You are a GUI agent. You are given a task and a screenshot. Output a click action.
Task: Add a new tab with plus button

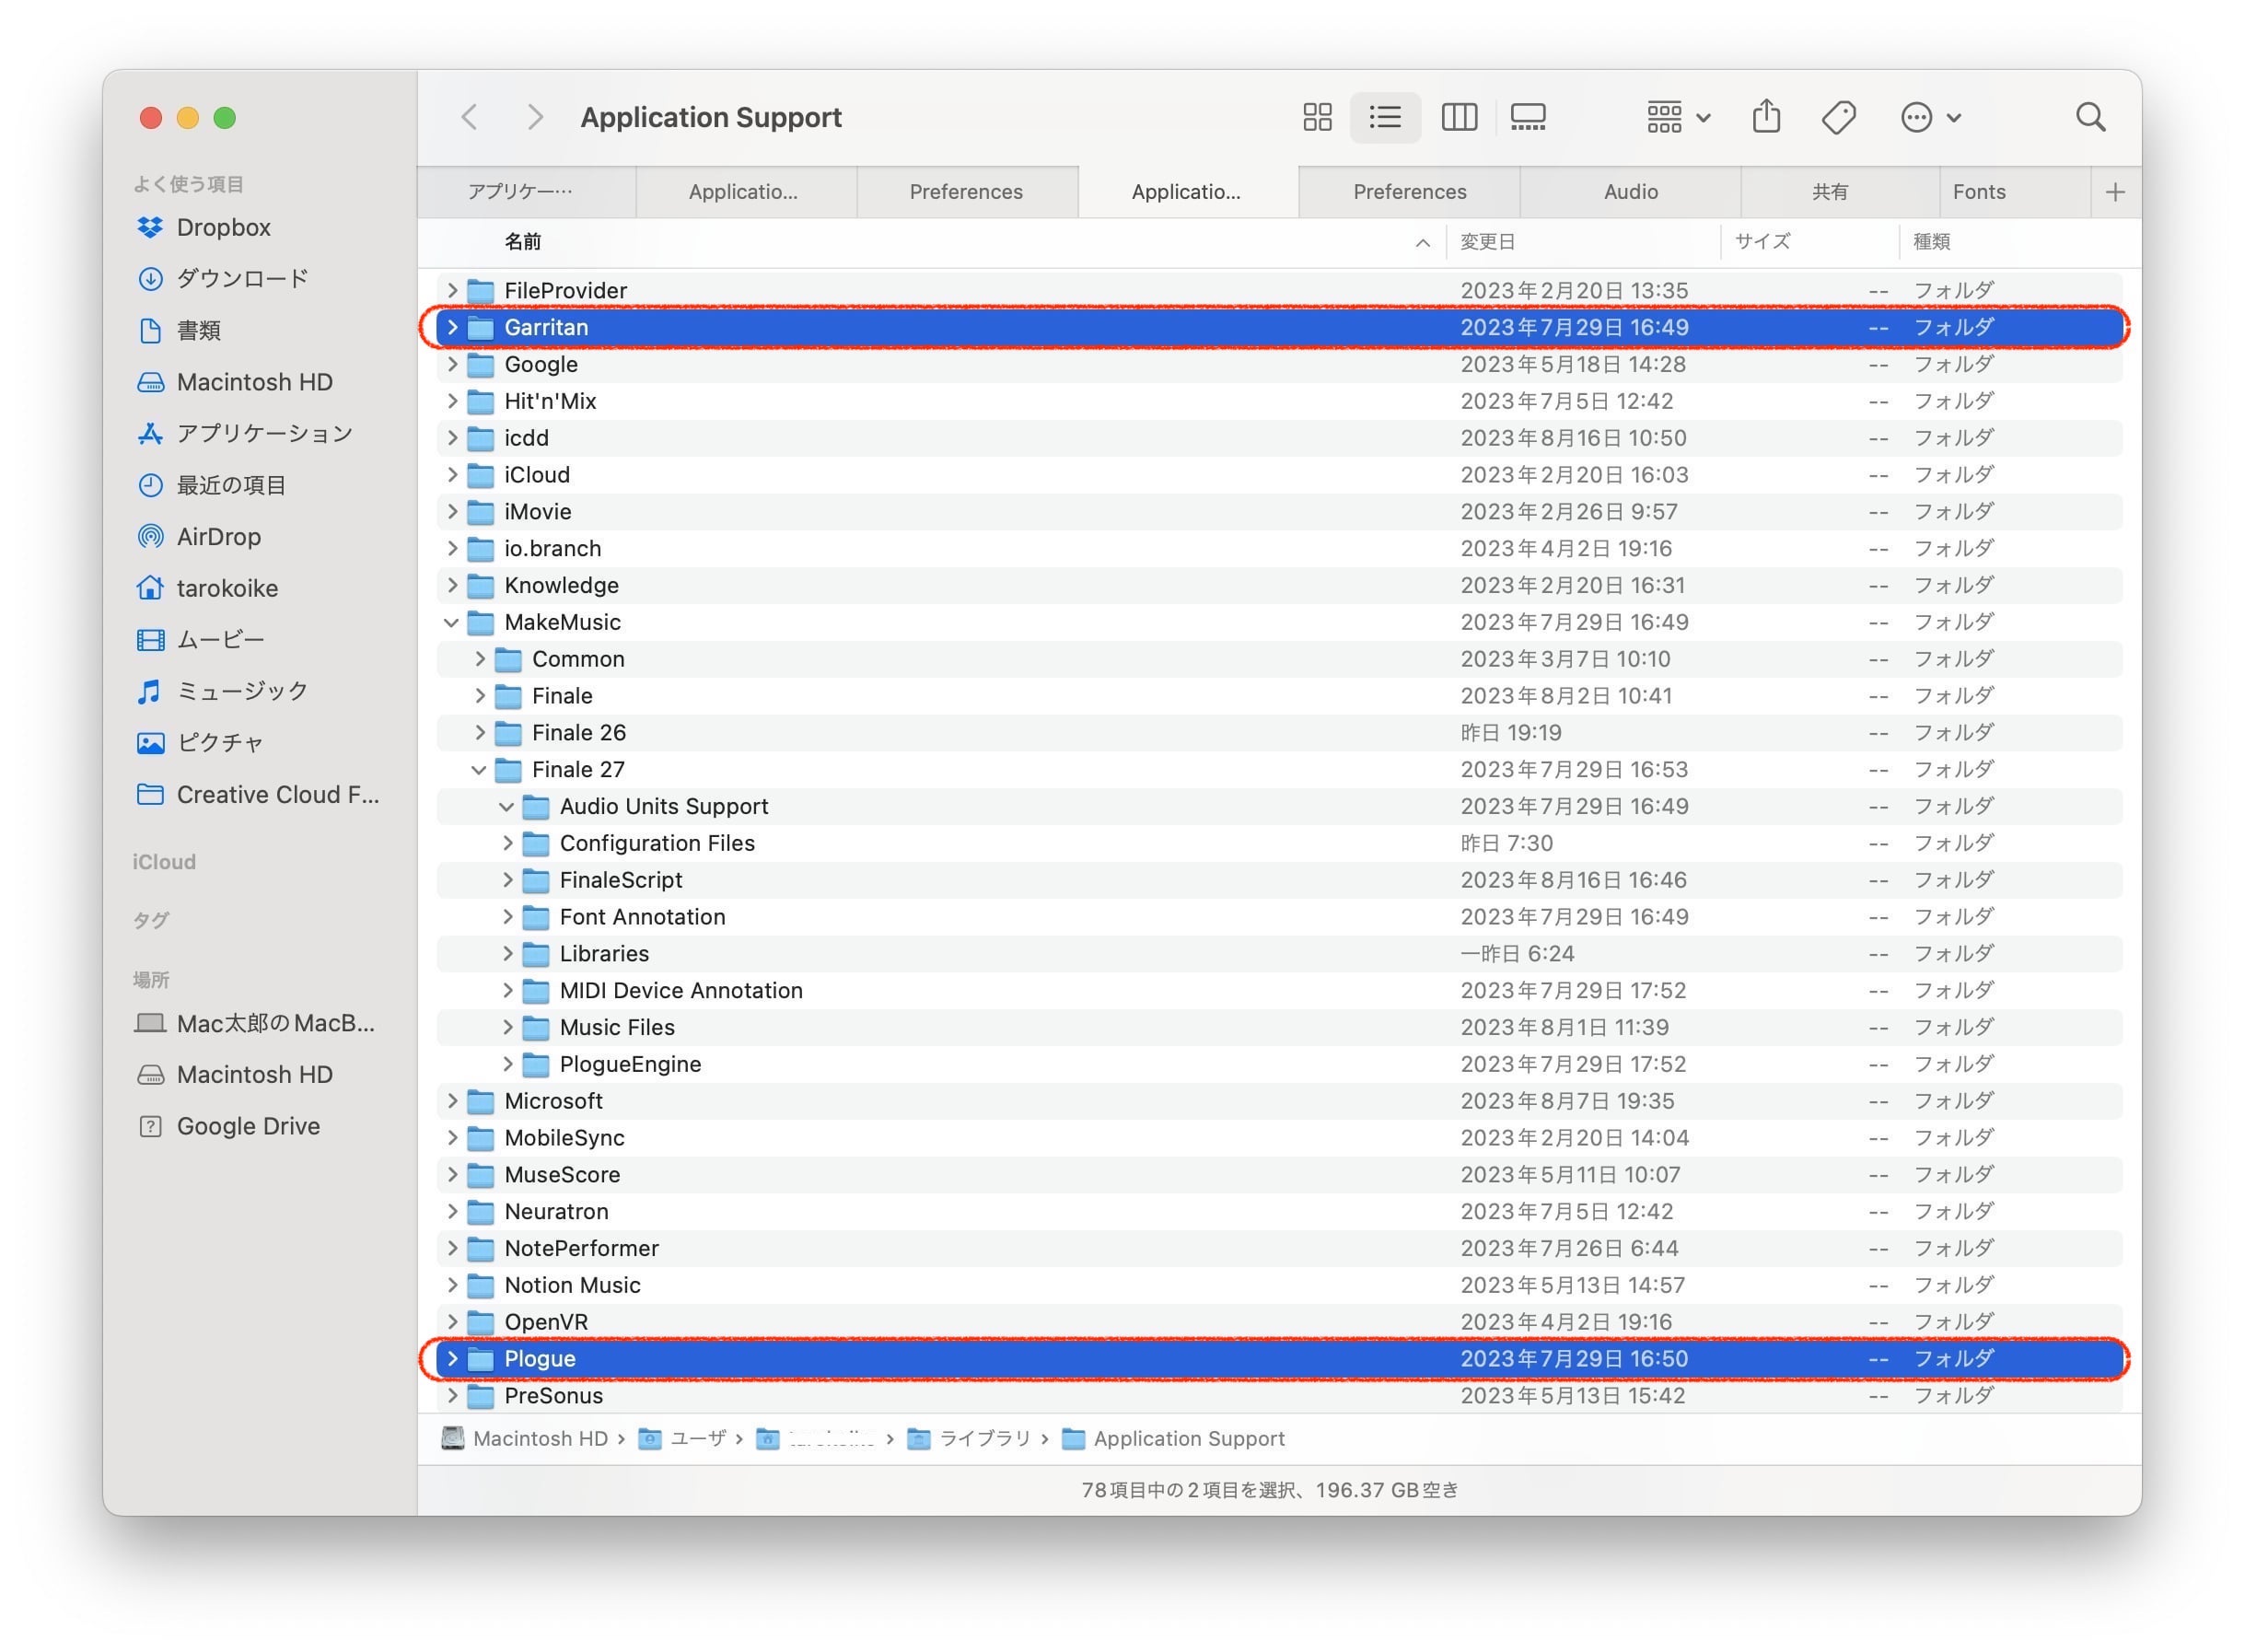[x=2114, y=192]
